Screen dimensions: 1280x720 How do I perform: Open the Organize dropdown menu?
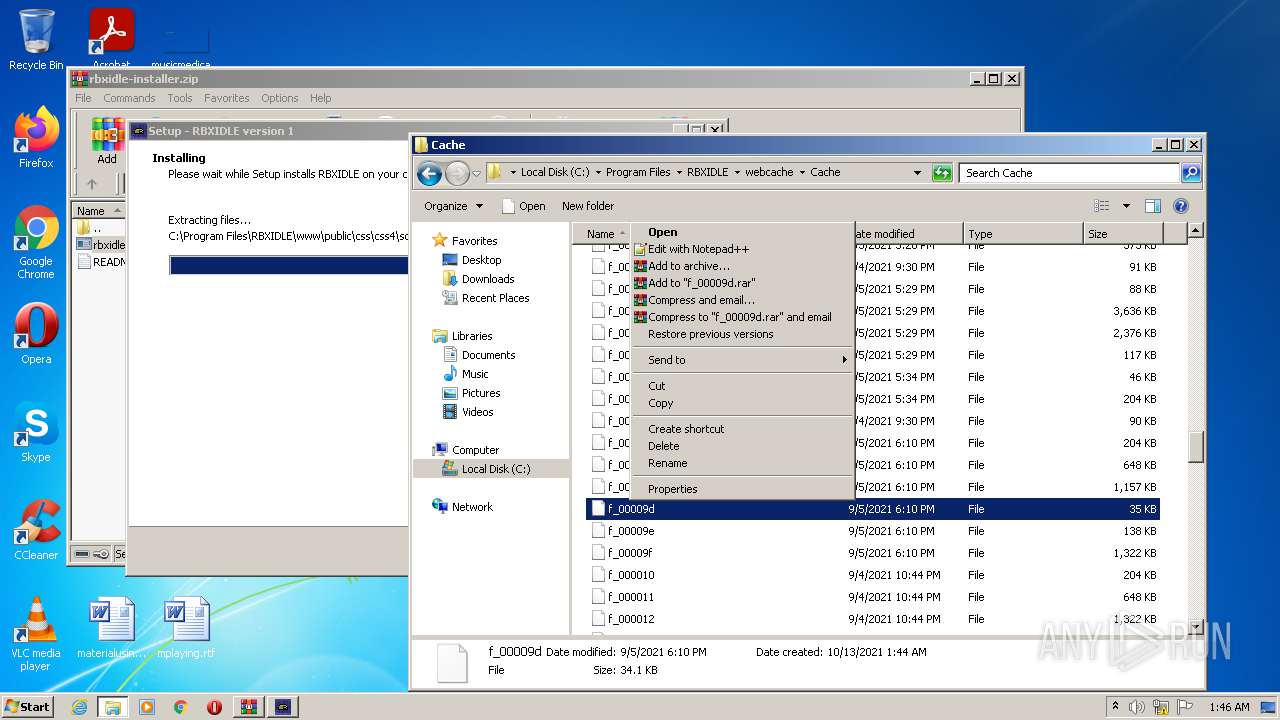click(453, 206)
